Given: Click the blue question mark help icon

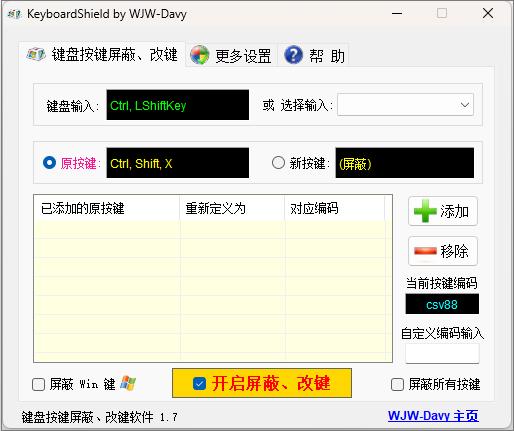Looking at the screenshot, I should (x=293, y=55).
